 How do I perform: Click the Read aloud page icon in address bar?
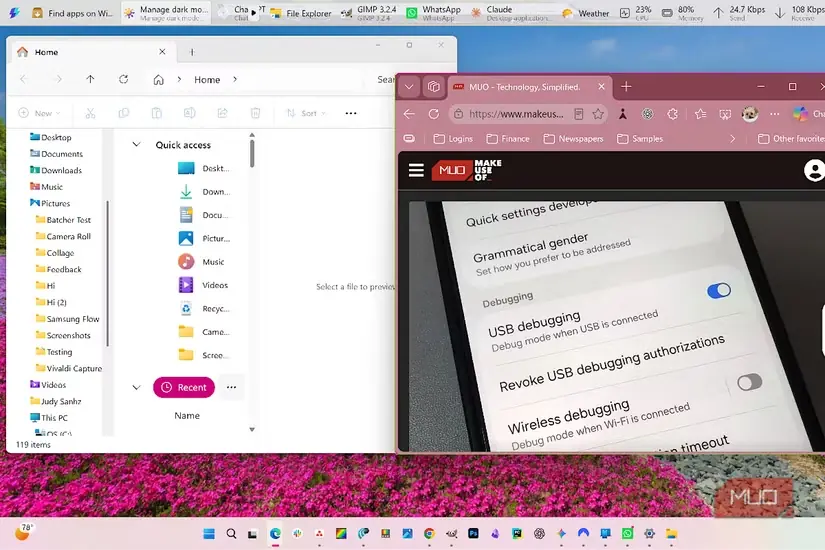pos(578,114)
